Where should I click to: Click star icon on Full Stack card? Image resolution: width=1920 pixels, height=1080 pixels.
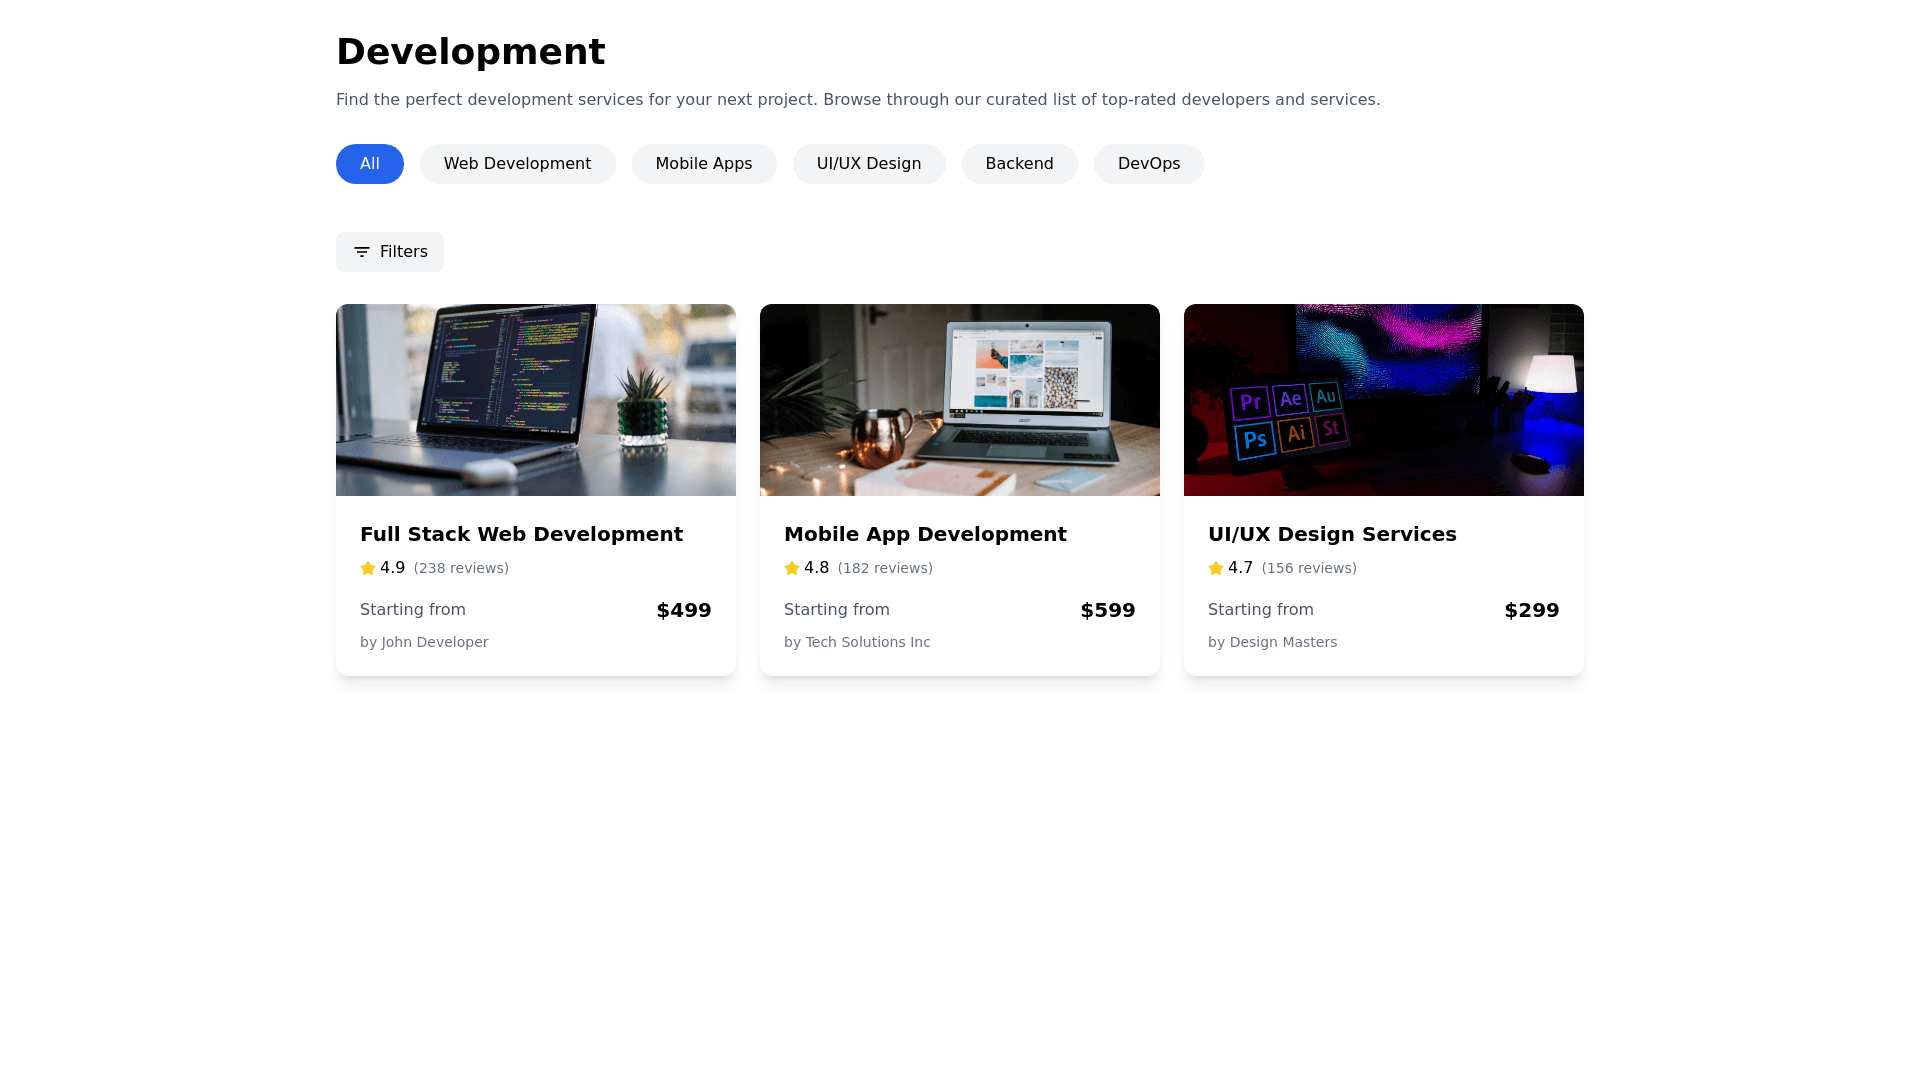(368, 568)
